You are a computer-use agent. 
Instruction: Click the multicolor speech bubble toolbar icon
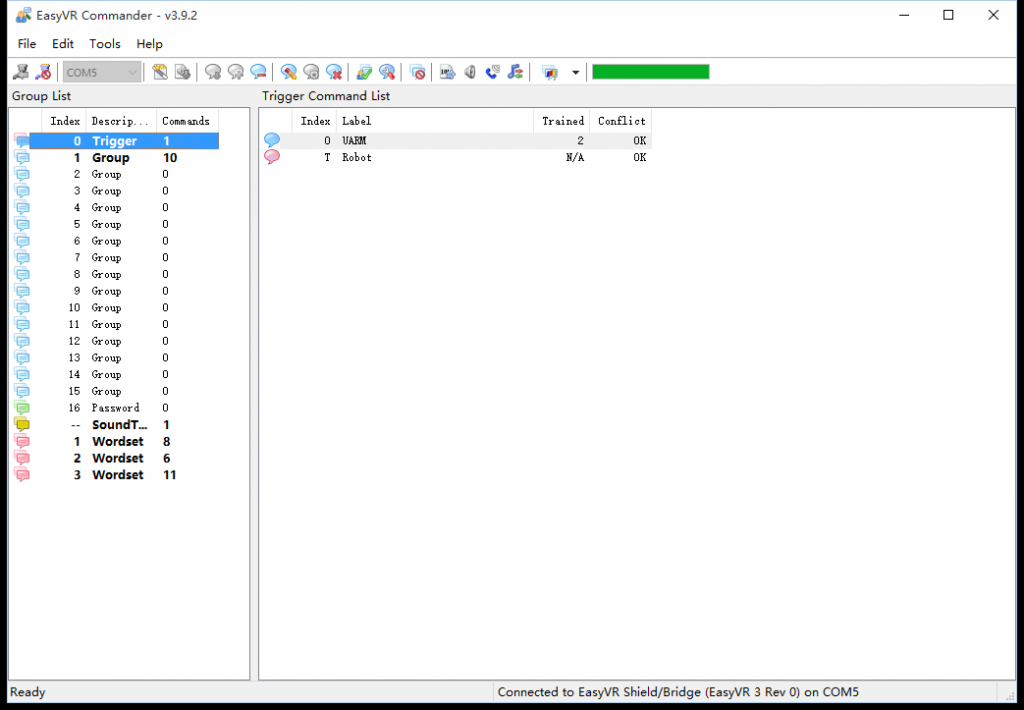tap(551, 72)
